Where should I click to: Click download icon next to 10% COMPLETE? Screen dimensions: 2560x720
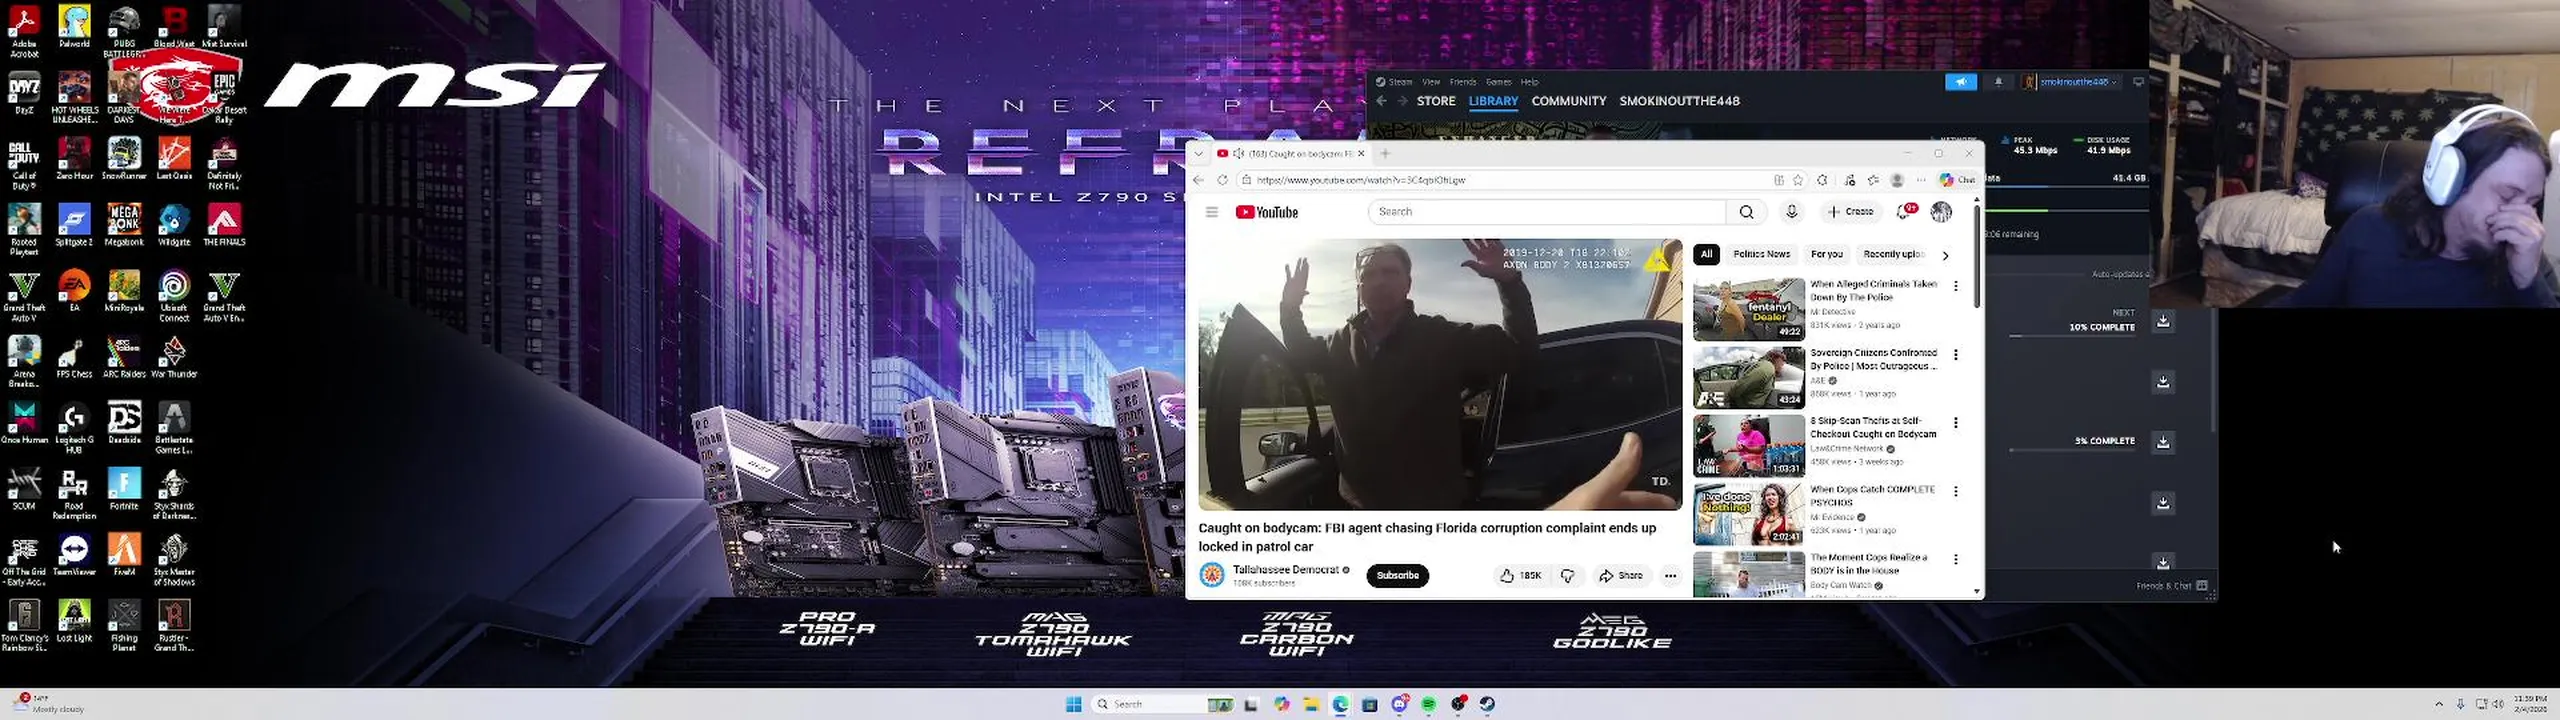(2163, 321)
